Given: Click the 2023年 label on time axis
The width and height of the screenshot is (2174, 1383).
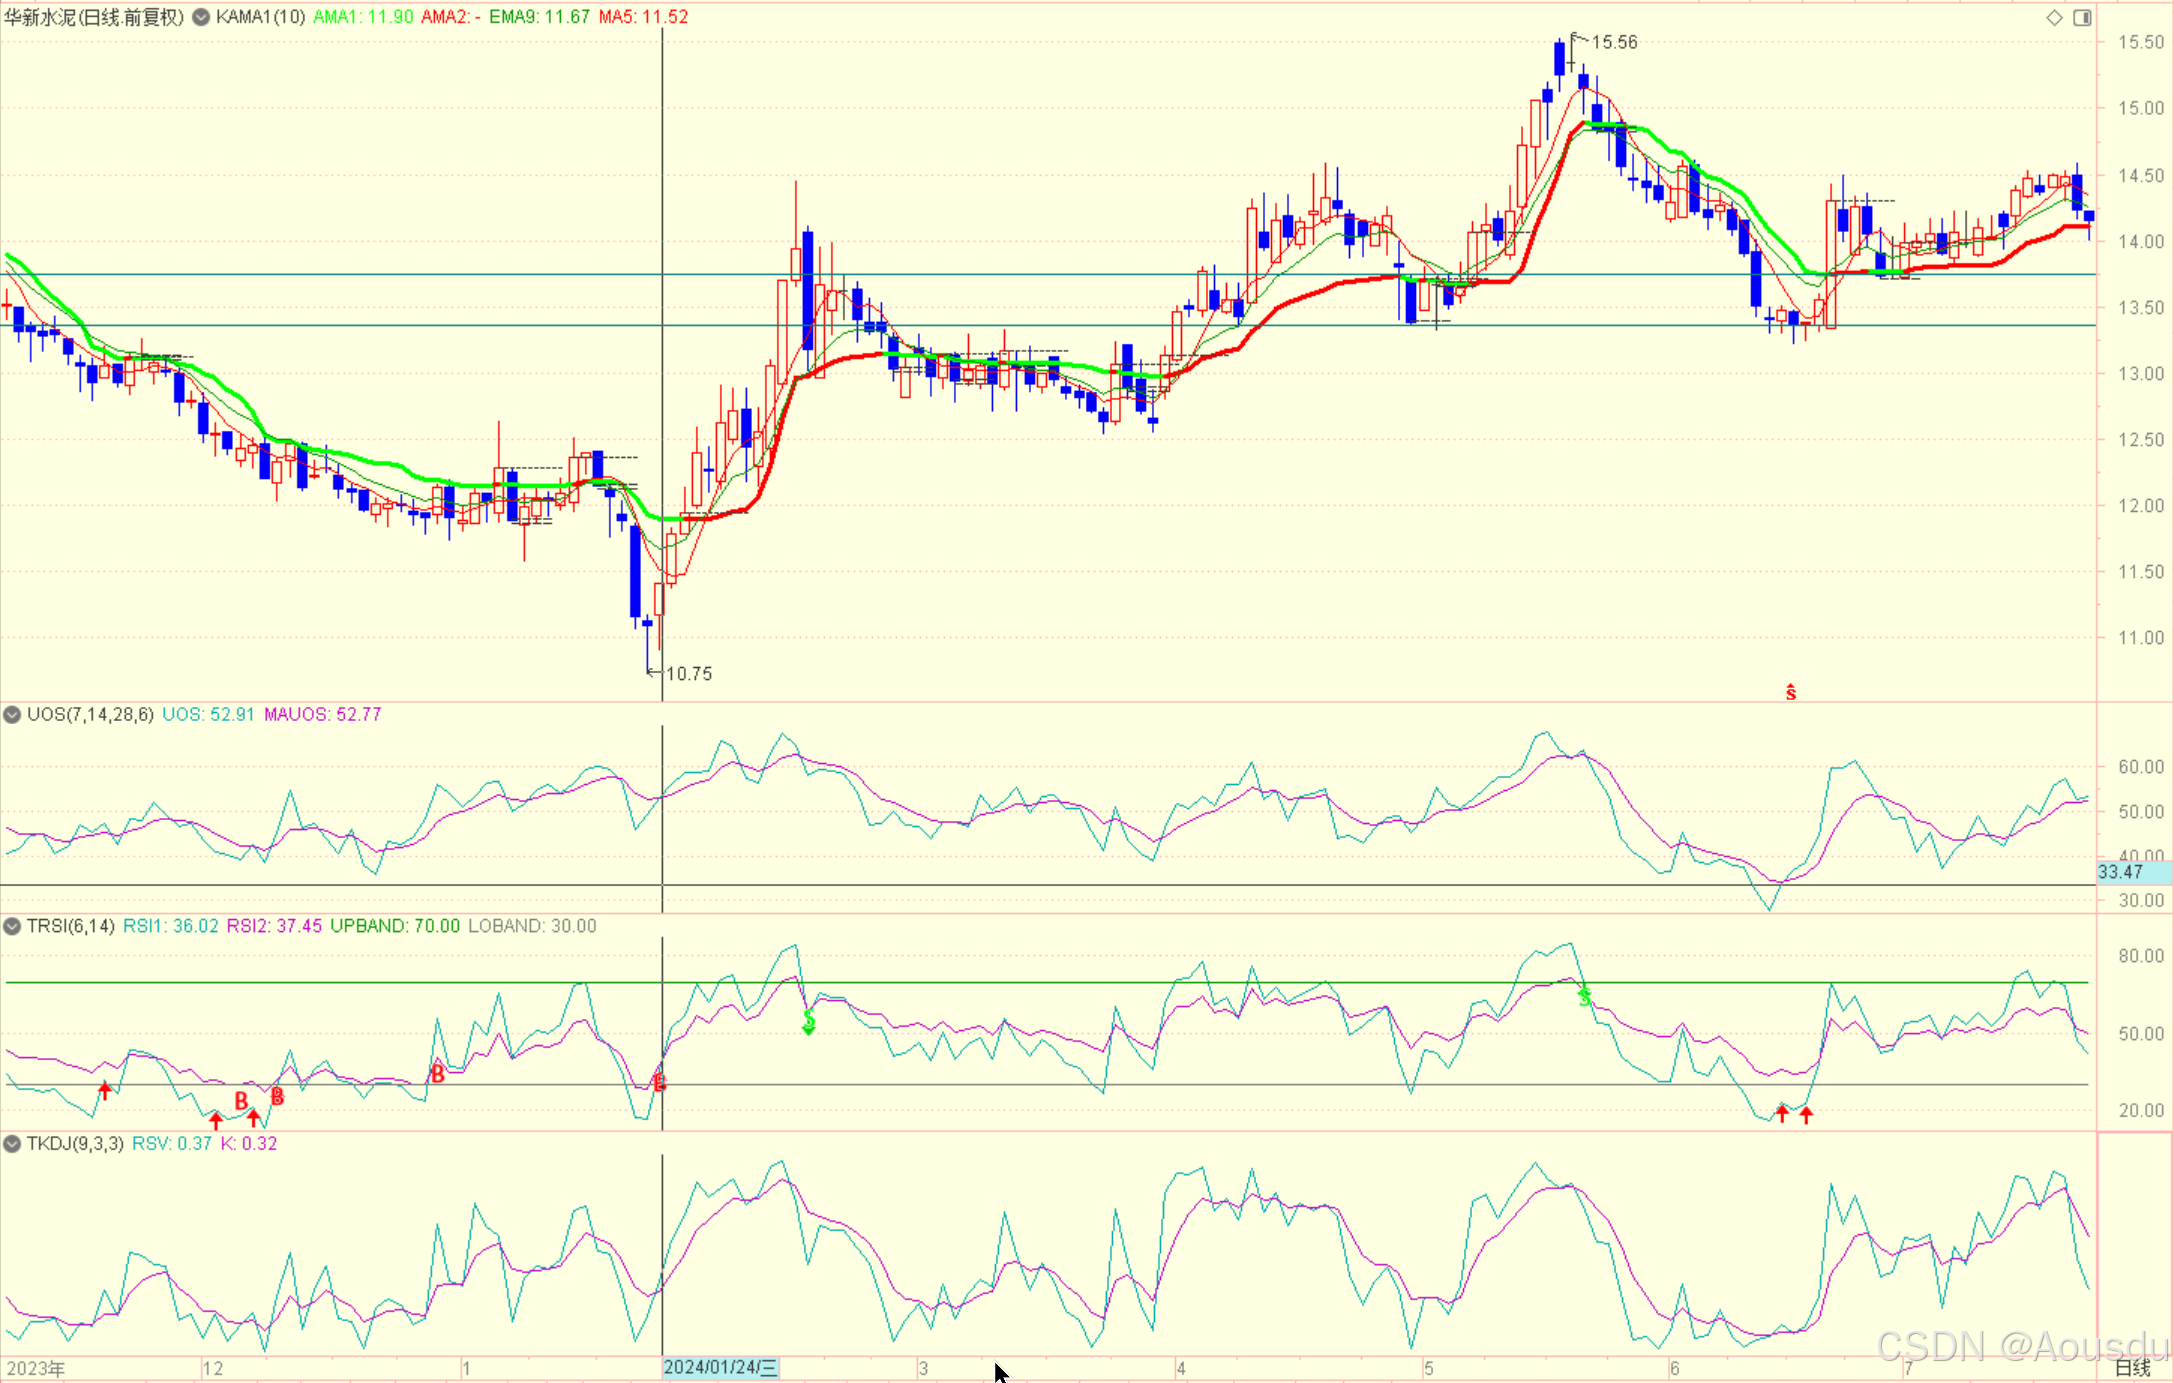Looking at the screenshot, I should click(35, 1368).
